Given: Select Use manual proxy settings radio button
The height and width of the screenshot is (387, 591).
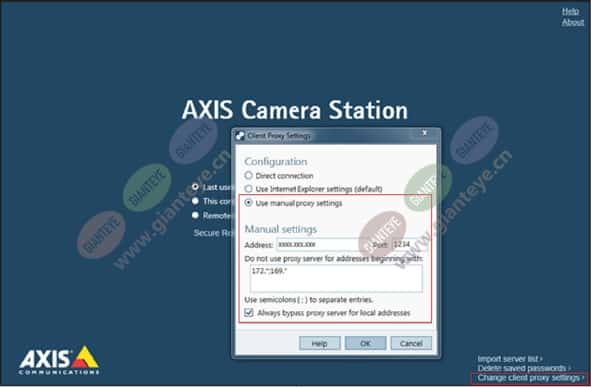Looking at the screenshot, I should click(248, 203).
